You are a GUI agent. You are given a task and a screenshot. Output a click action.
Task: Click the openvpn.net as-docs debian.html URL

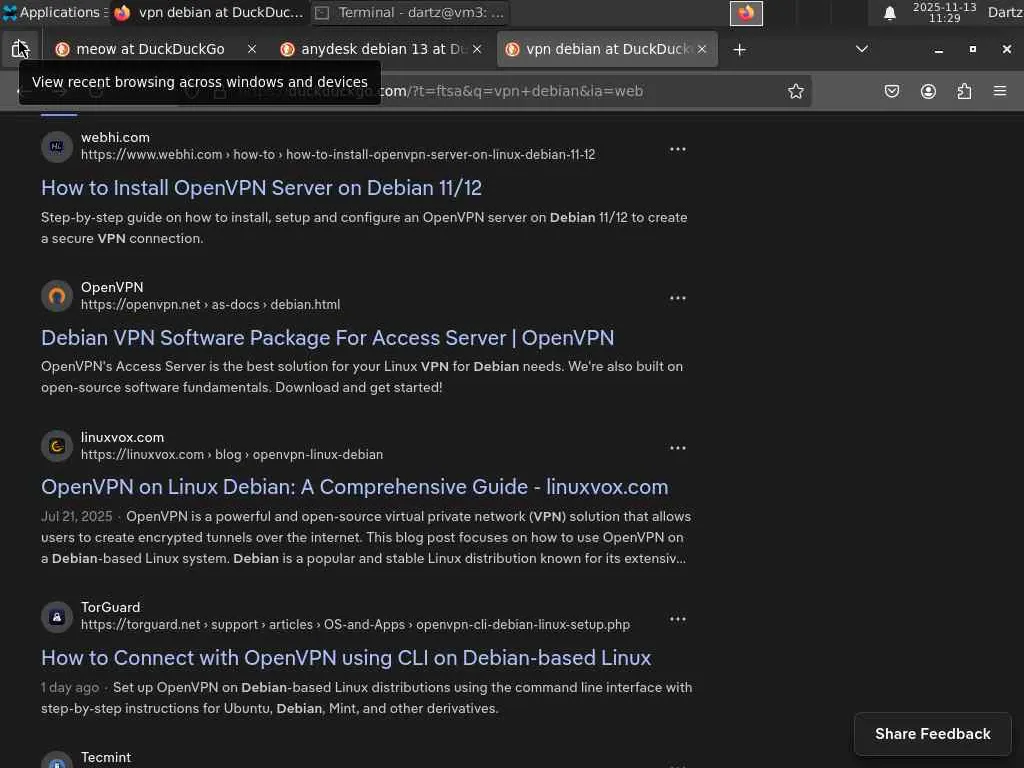coord(210,305)
